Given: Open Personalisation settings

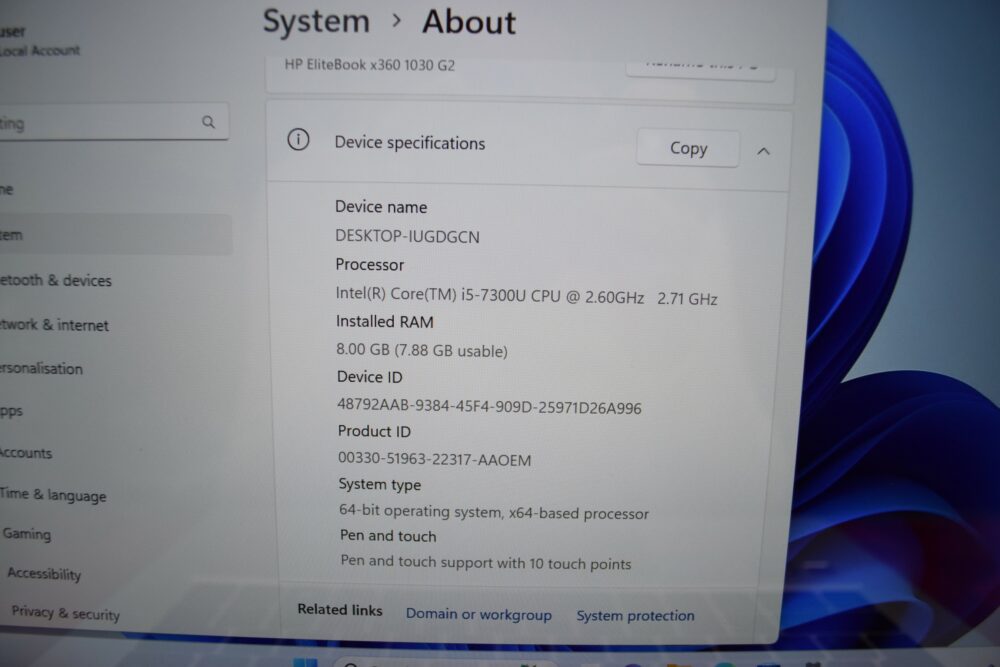Looking at the screenshot, I should 41,369.
